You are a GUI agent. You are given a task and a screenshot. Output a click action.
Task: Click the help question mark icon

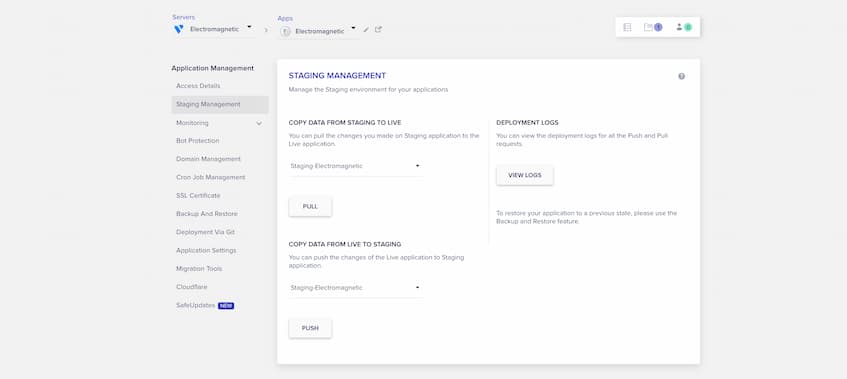(x=682, y=76)
